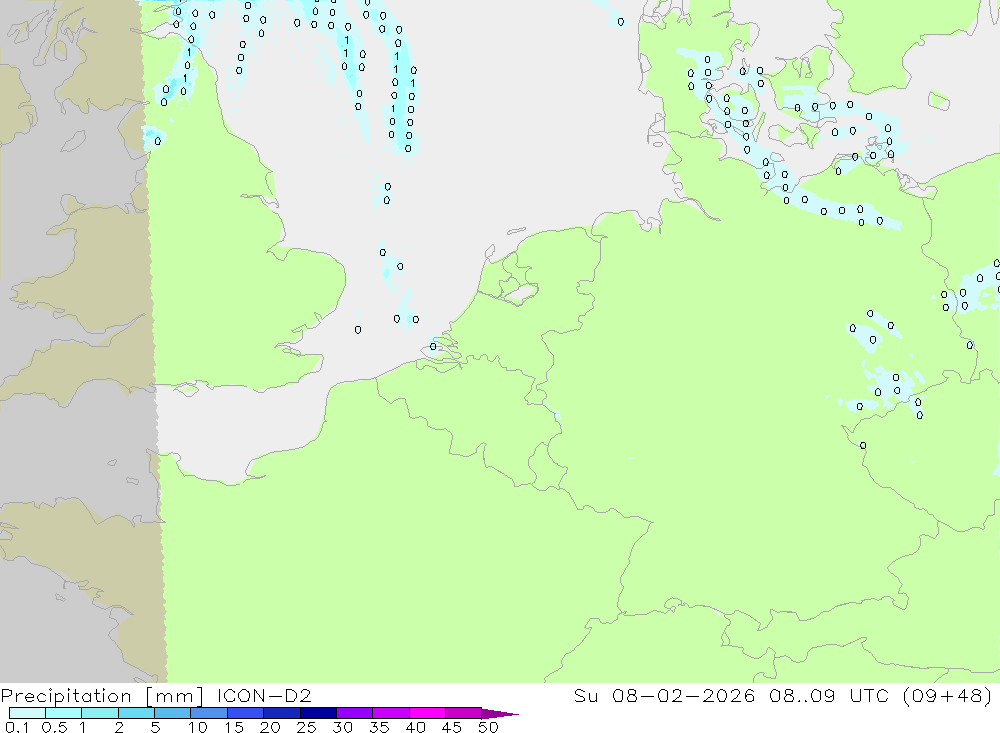Click the 35–40 mm violet legend swatch
The width and height of the screenshot is (1000, 733).
point(391,713)
